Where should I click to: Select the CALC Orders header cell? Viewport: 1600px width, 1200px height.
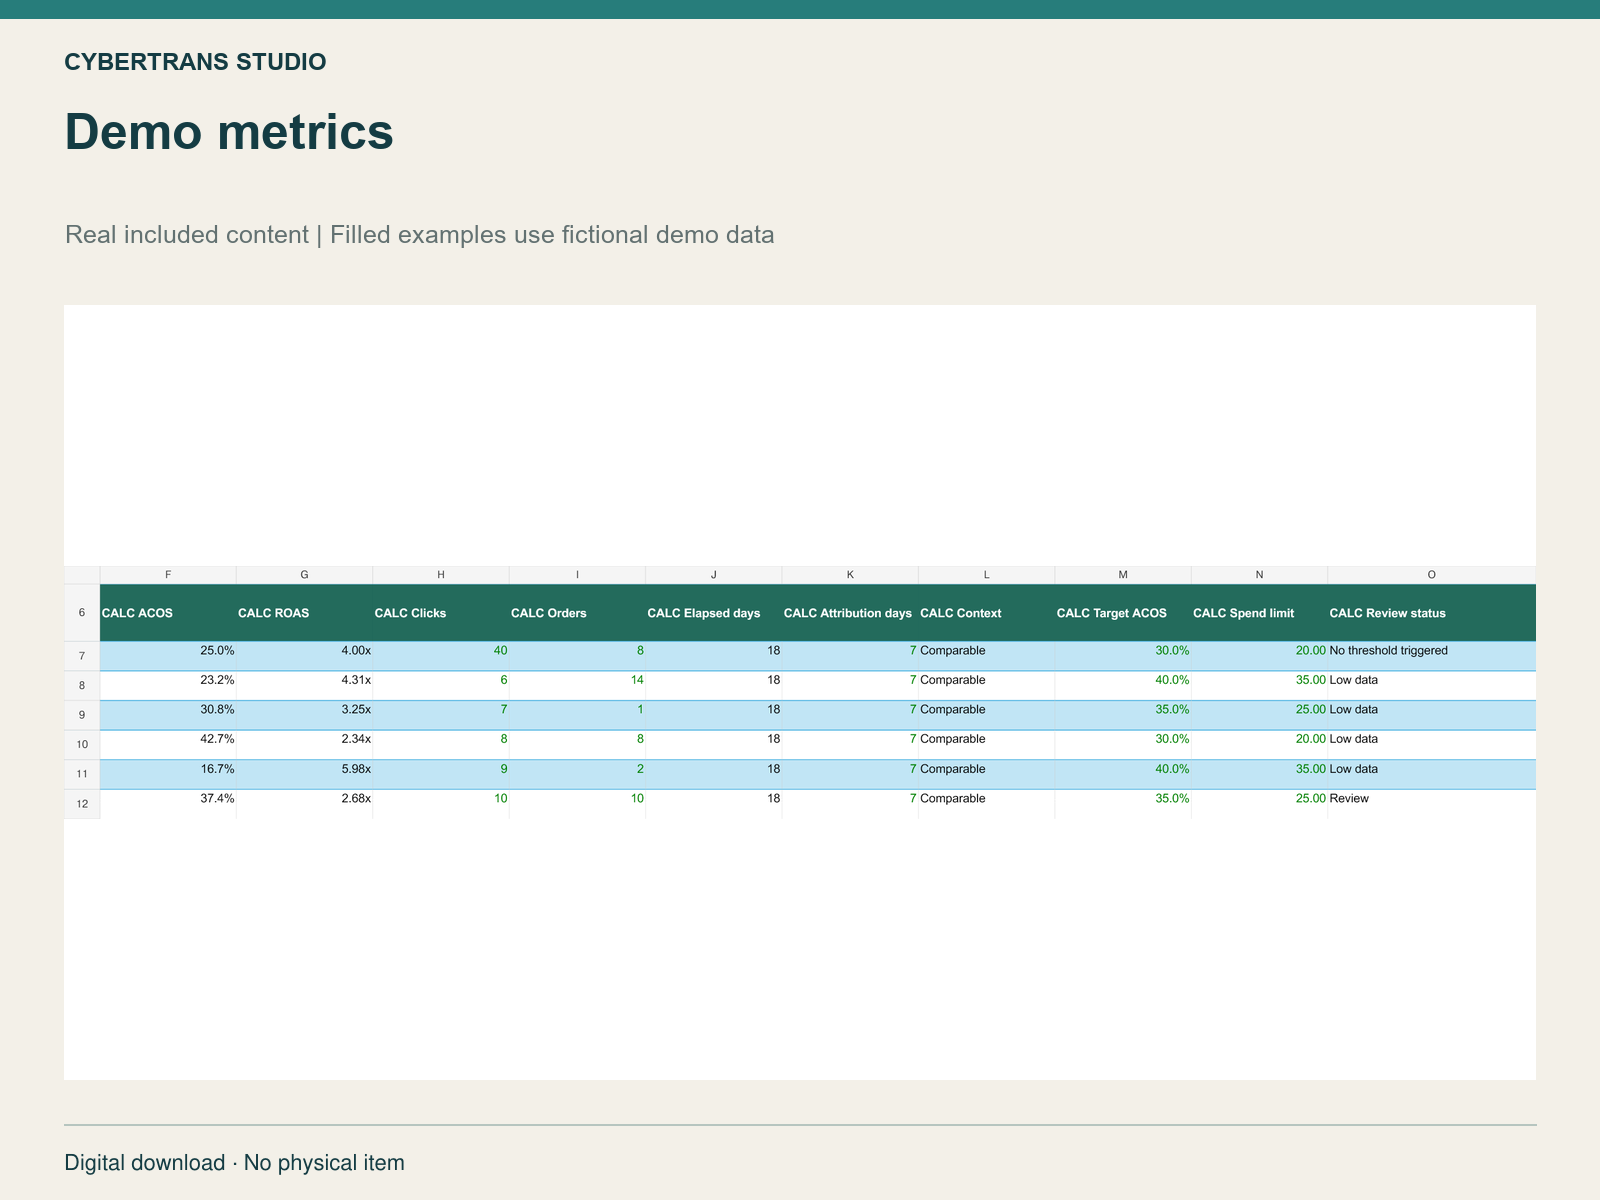click(577, 613)
